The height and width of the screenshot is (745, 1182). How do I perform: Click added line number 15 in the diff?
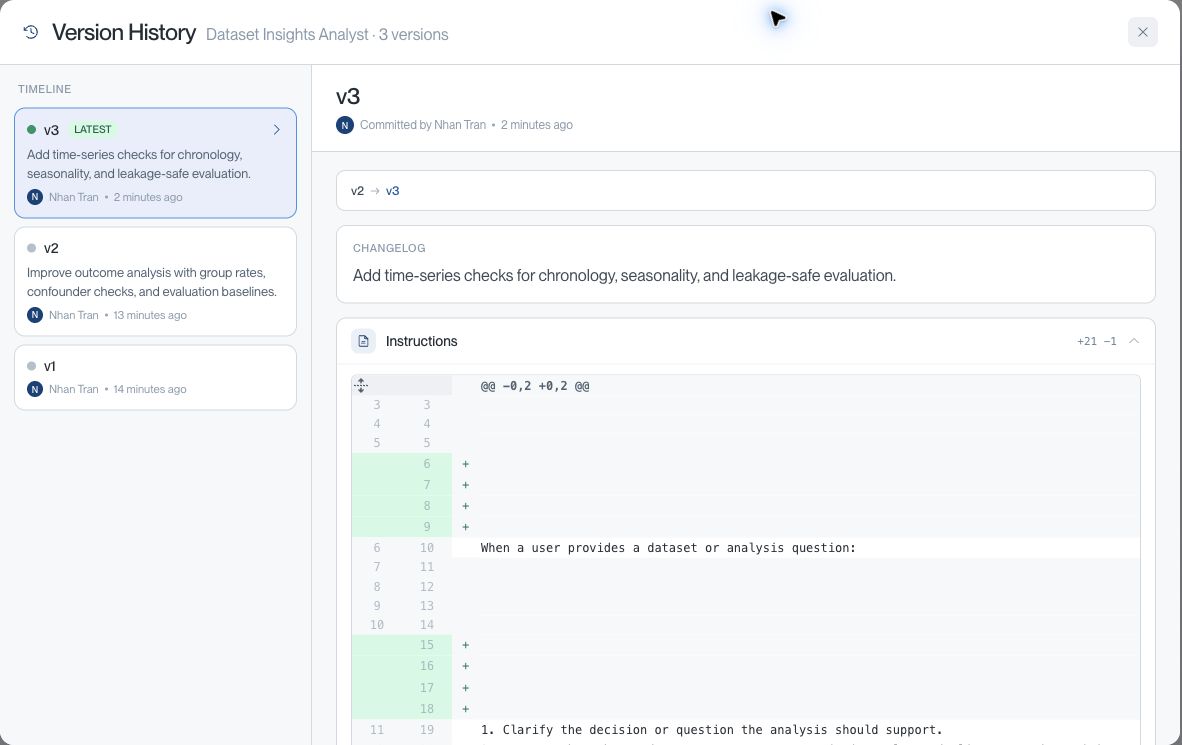click(427, 645)
